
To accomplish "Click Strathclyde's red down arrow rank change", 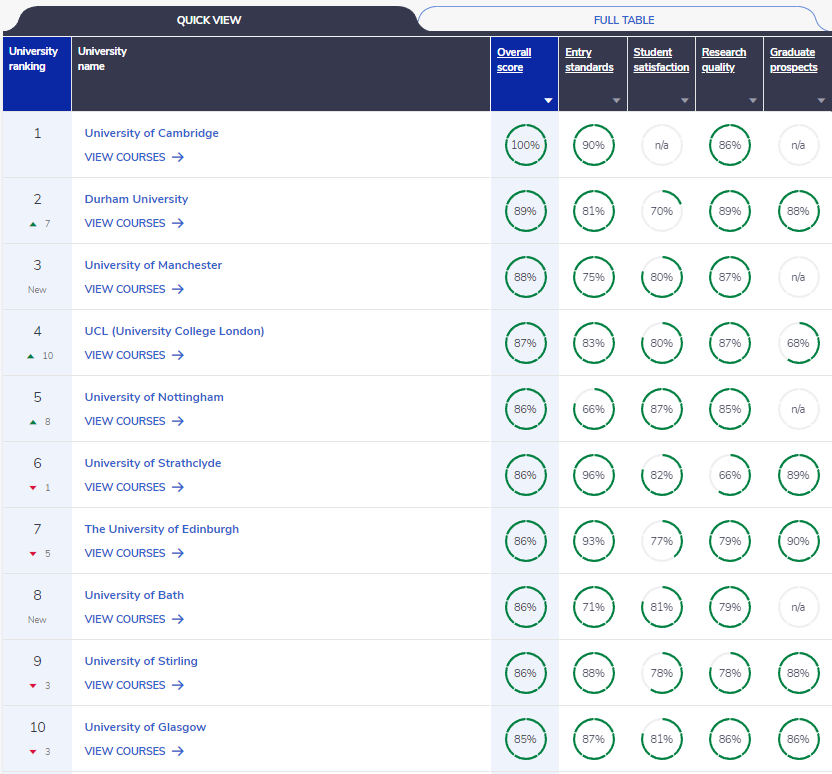I will click(33, 488).
